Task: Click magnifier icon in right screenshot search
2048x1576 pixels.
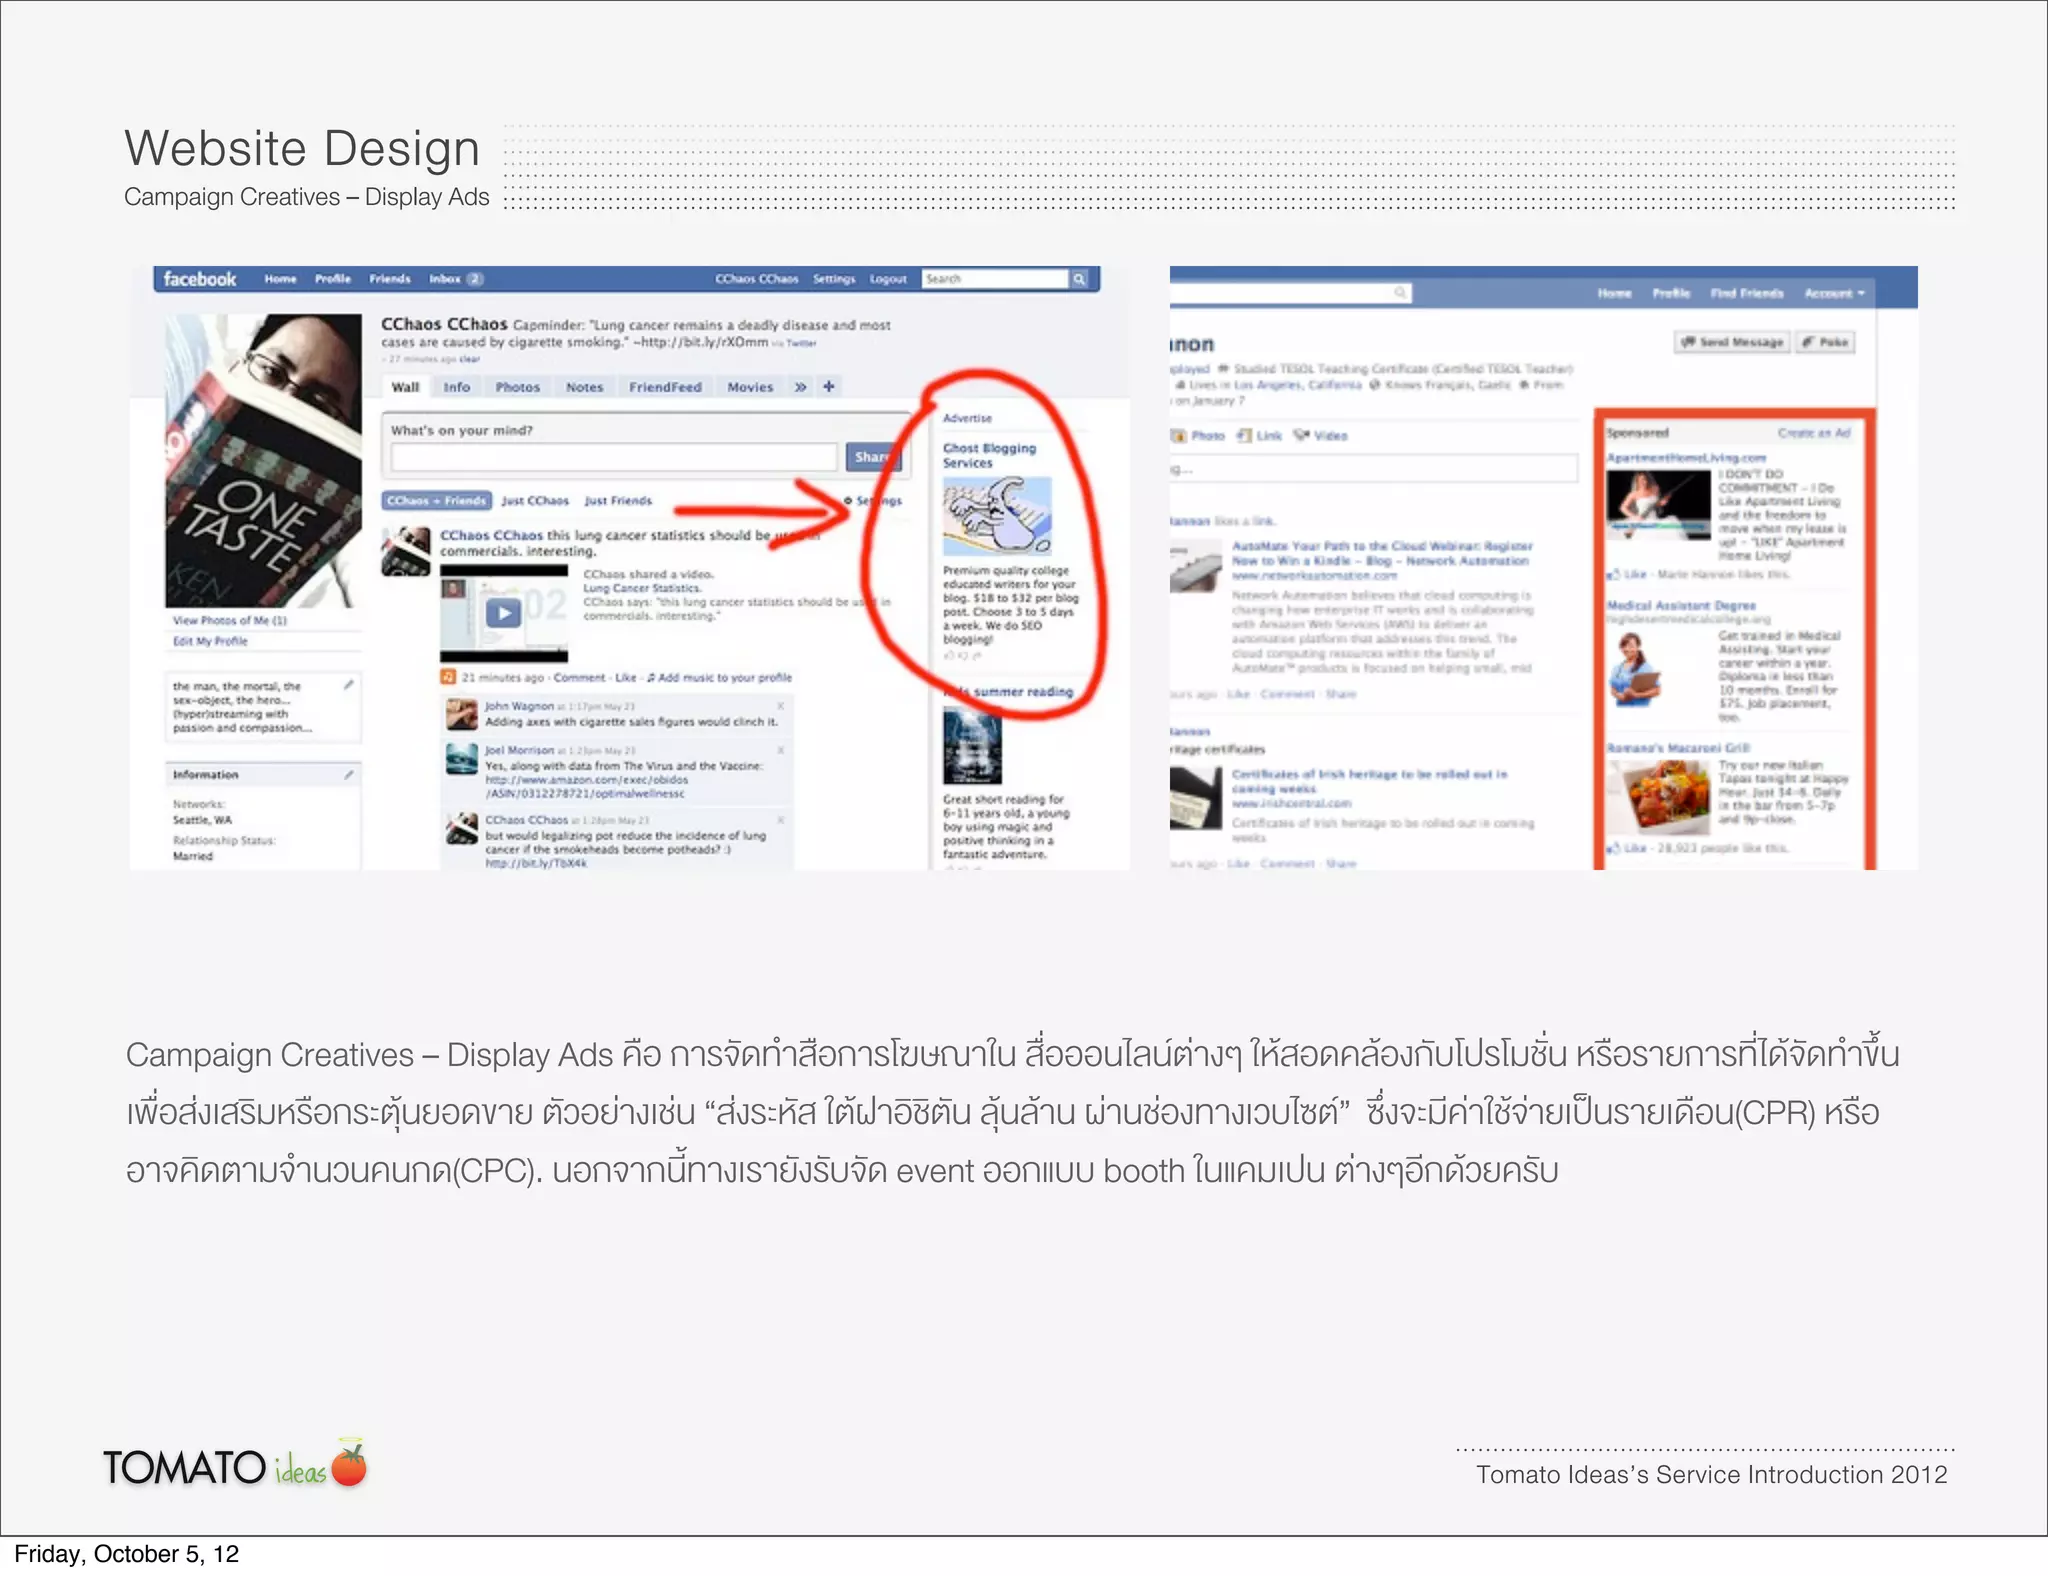Action: coord(1400,292)
